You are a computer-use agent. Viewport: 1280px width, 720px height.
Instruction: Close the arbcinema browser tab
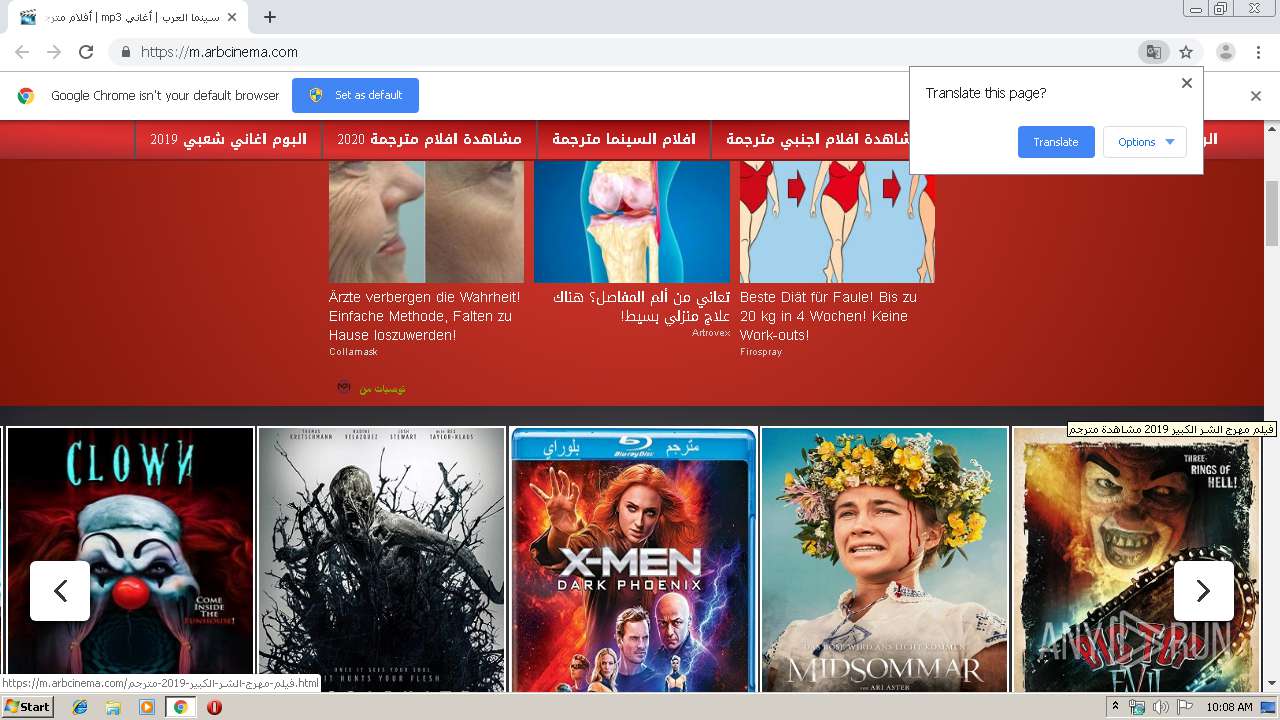[x=233, y=17]
